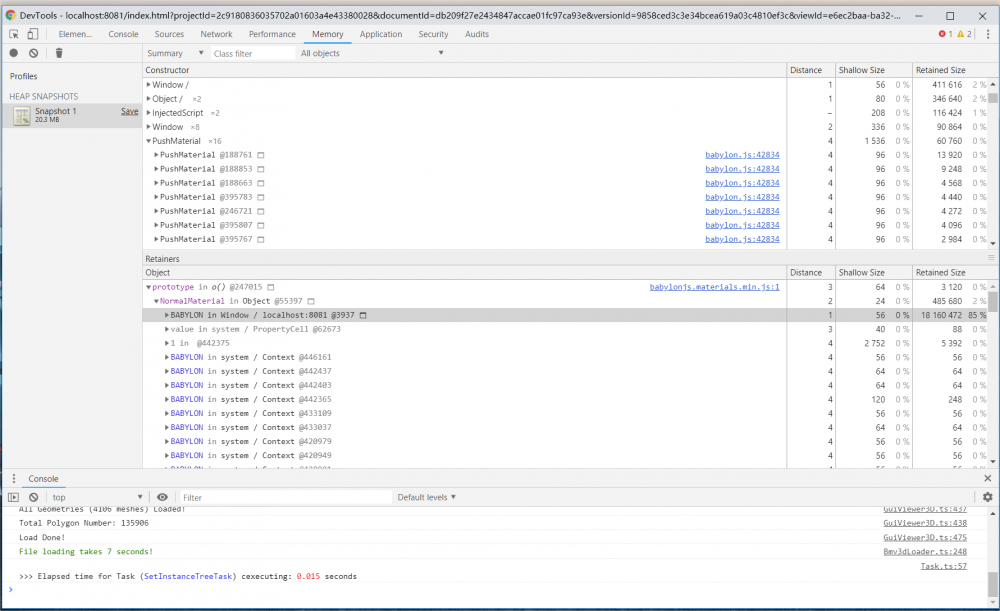The image size is (1000, 611).
Task: Open babylonjs.materials.min.js:1 source link
Action: click(x=714, y=287)
